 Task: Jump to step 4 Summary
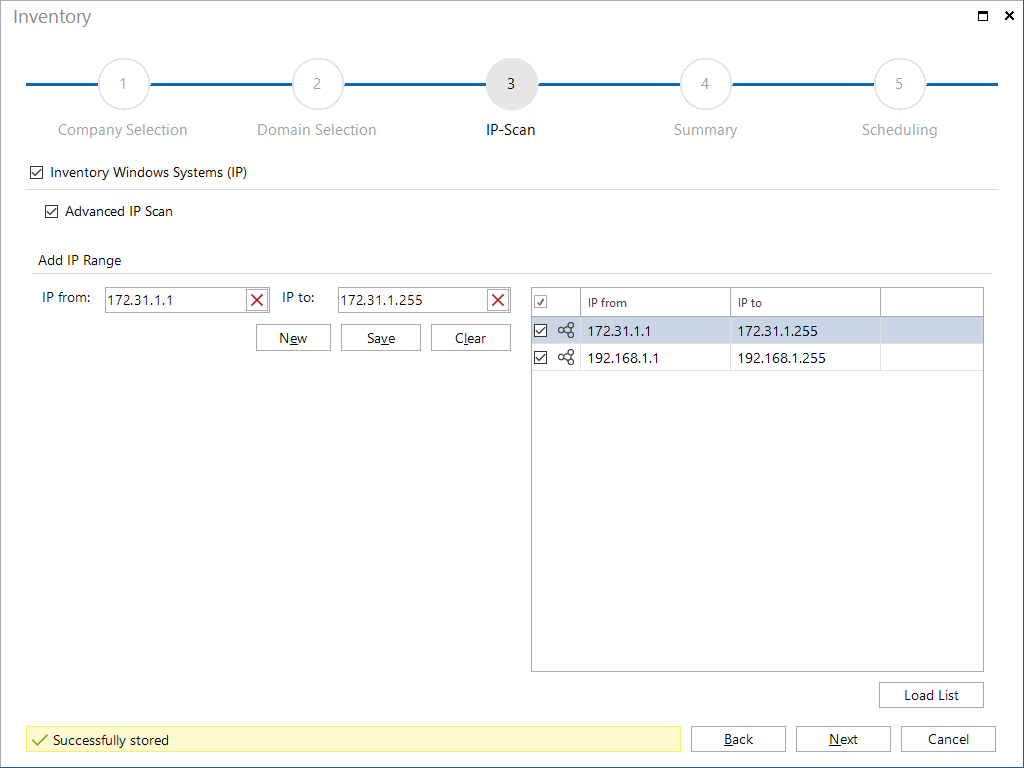point(705,84)
